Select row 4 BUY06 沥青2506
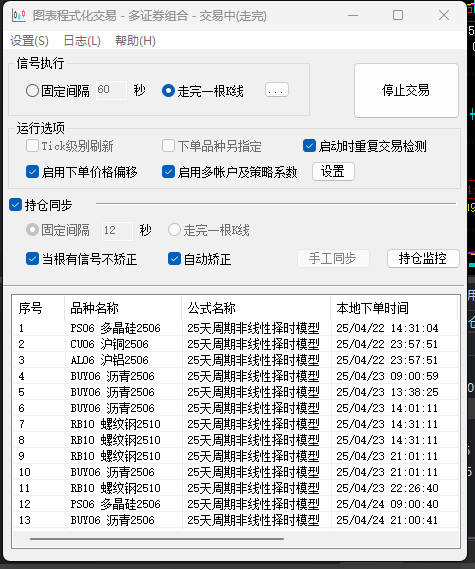The height and width of the screenshot is (569, 475). [x=235, y=376]
